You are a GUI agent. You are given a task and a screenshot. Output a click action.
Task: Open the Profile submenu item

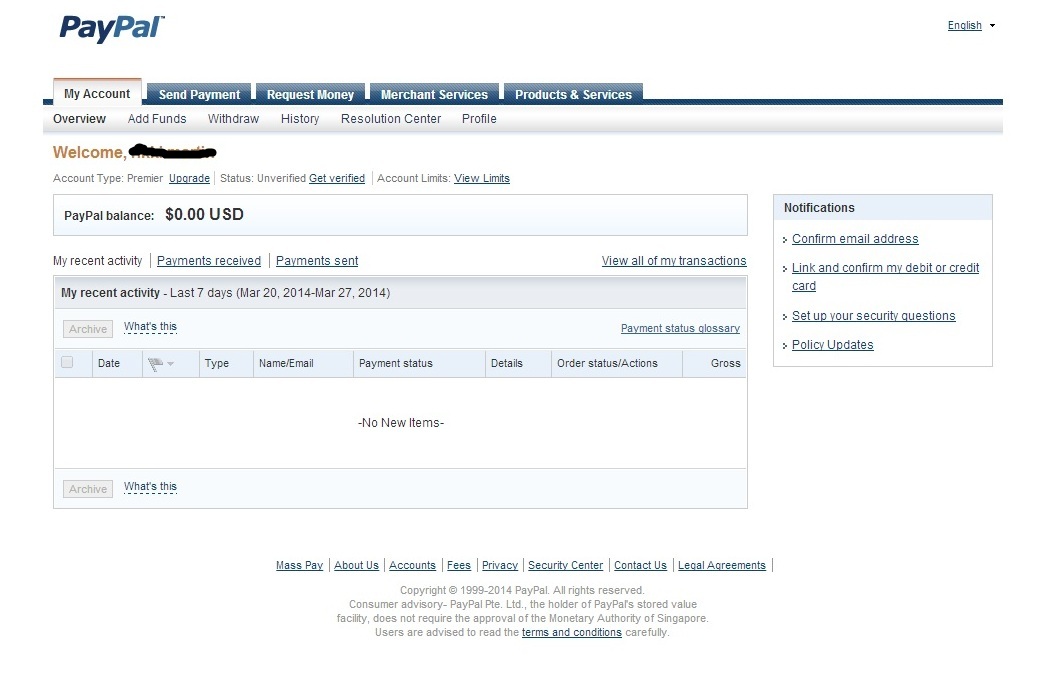[x=479, y=119]
